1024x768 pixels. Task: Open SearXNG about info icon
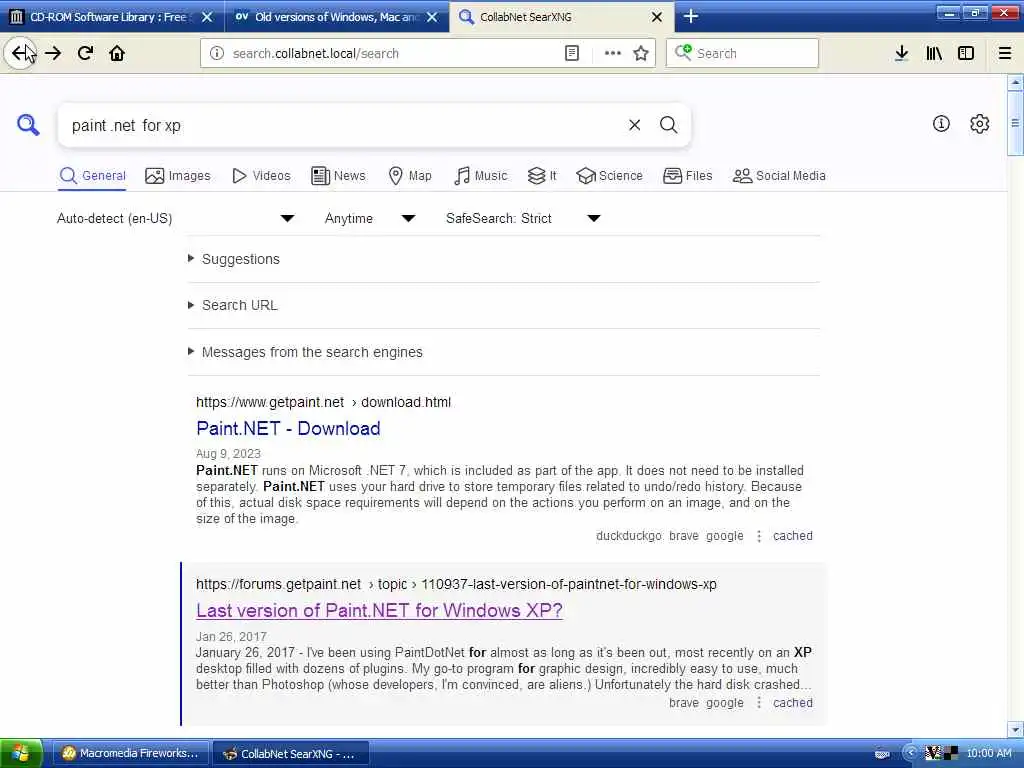941,123
